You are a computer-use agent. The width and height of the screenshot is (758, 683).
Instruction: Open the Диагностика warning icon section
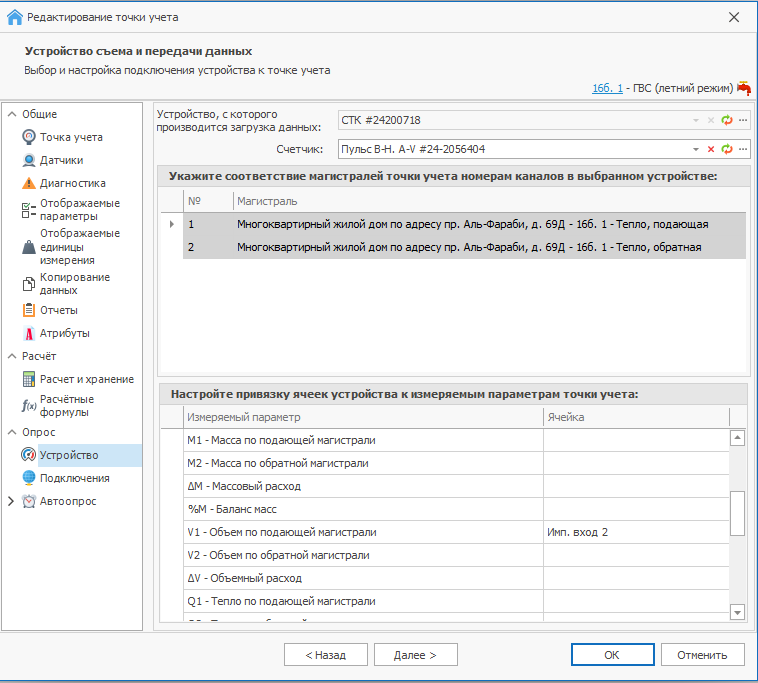click(x=29, y=183)
